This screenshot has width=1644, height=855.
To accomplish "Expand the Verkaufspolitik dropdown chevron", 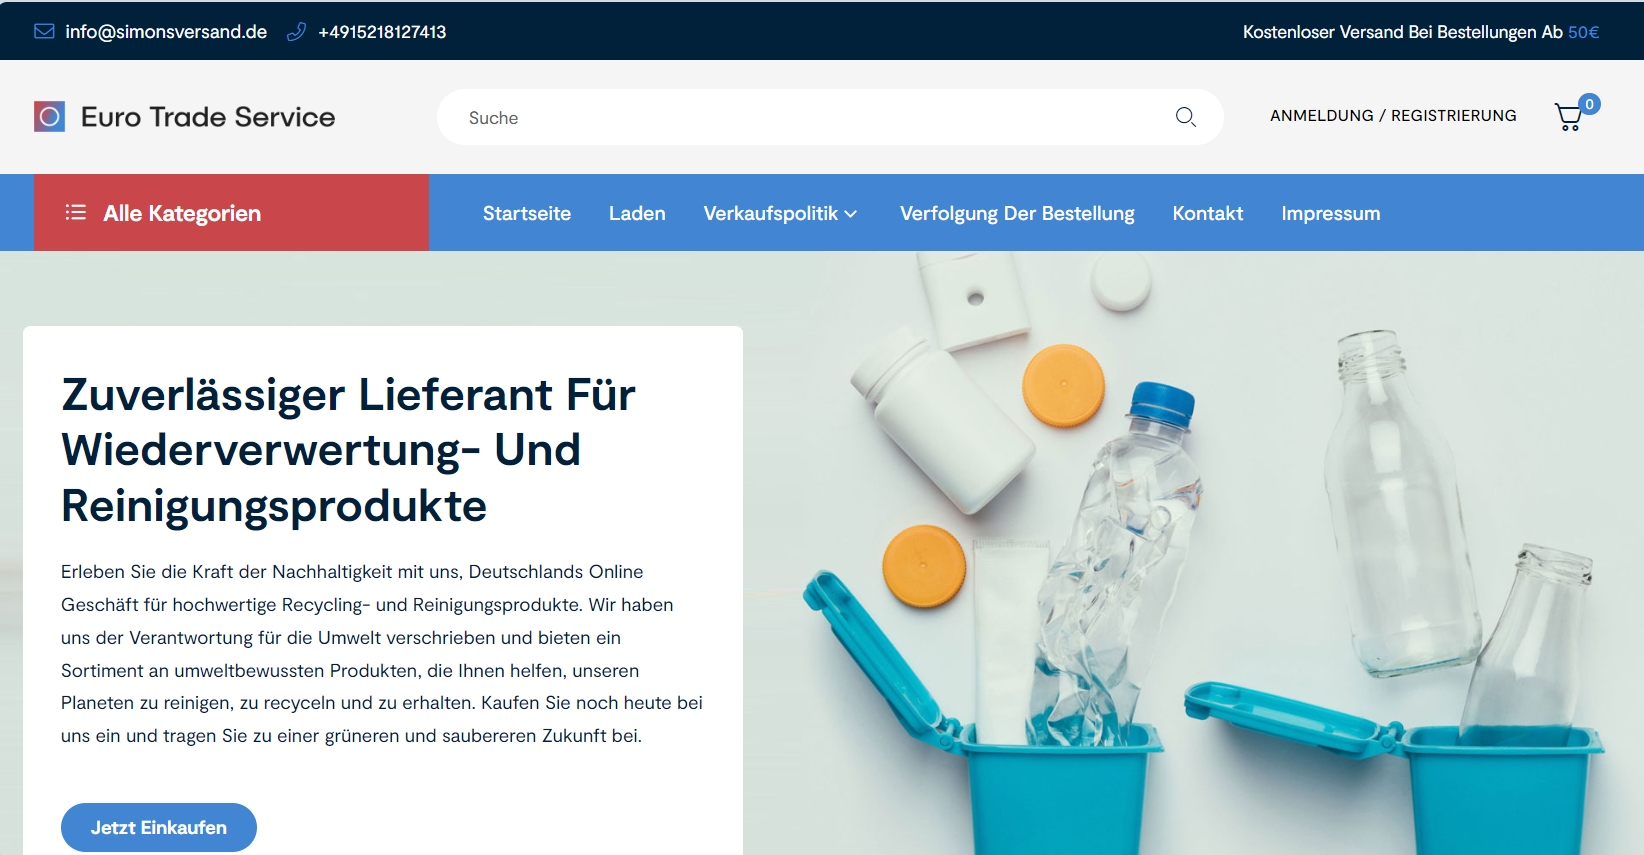I will 851,214.
